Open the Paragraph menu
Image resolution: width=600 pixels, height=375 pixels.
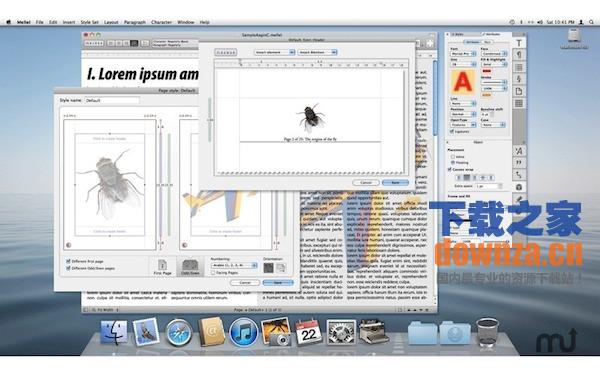click(135, 22)
